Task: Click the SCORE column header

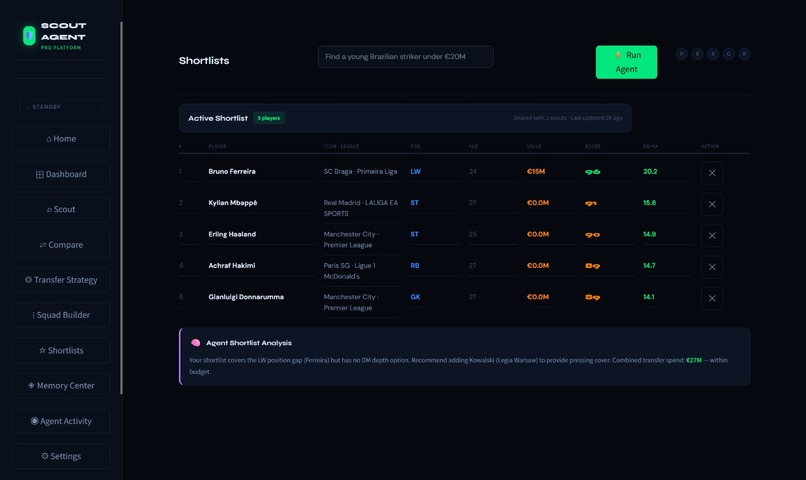Action: 593,146
